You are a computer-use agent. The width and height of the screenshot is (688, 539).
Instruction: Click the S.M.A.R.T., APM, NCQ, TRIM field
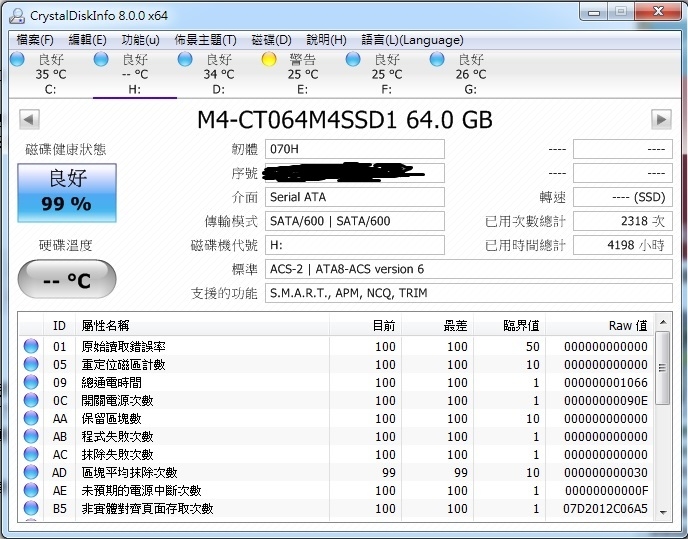pos(469,293)
